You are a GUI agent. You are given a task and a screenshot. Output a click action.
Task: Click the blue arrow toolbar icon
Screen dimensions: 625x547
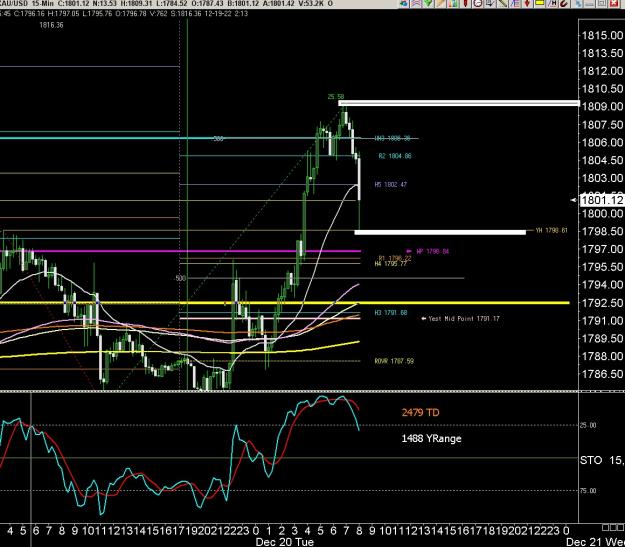pos(404,3)
